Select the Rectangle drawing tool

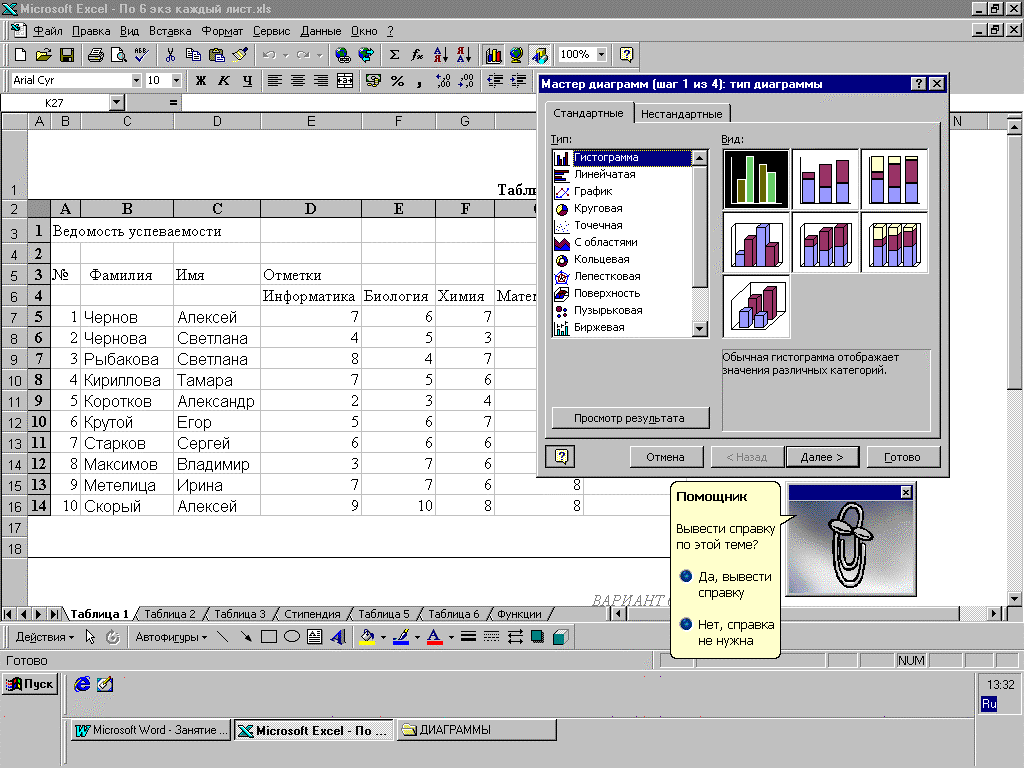click(268, 637)
